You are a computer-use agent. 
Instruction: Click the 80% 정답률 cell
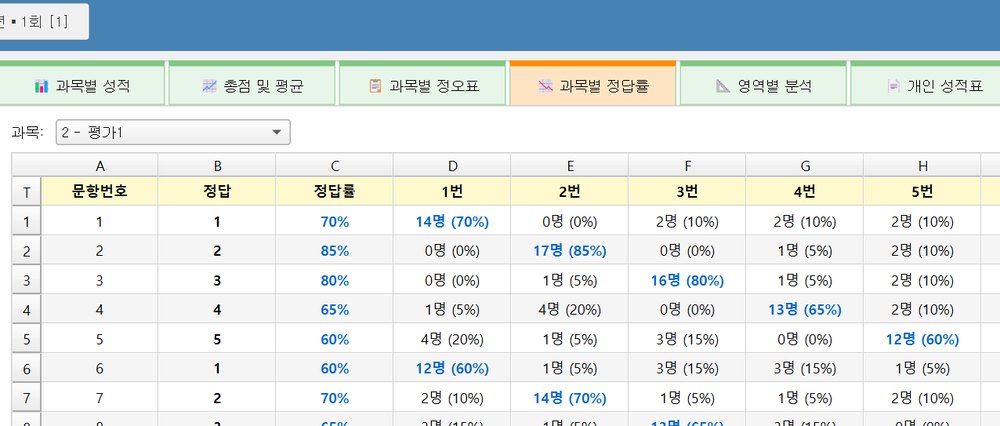[335, 281]
